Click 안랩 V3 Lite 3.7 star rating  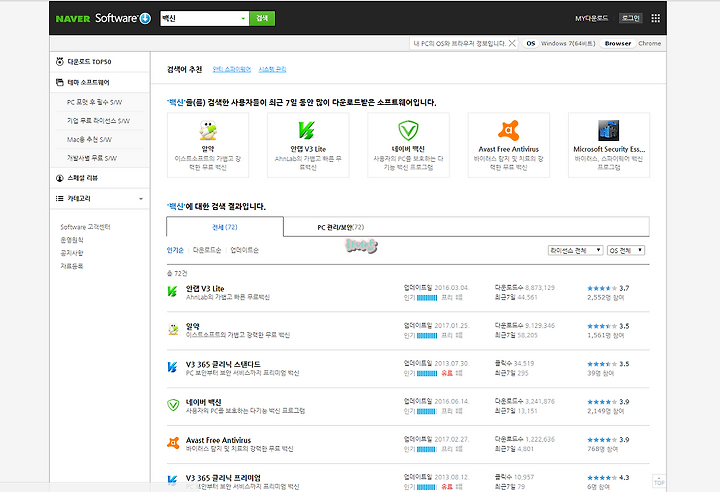608,288
